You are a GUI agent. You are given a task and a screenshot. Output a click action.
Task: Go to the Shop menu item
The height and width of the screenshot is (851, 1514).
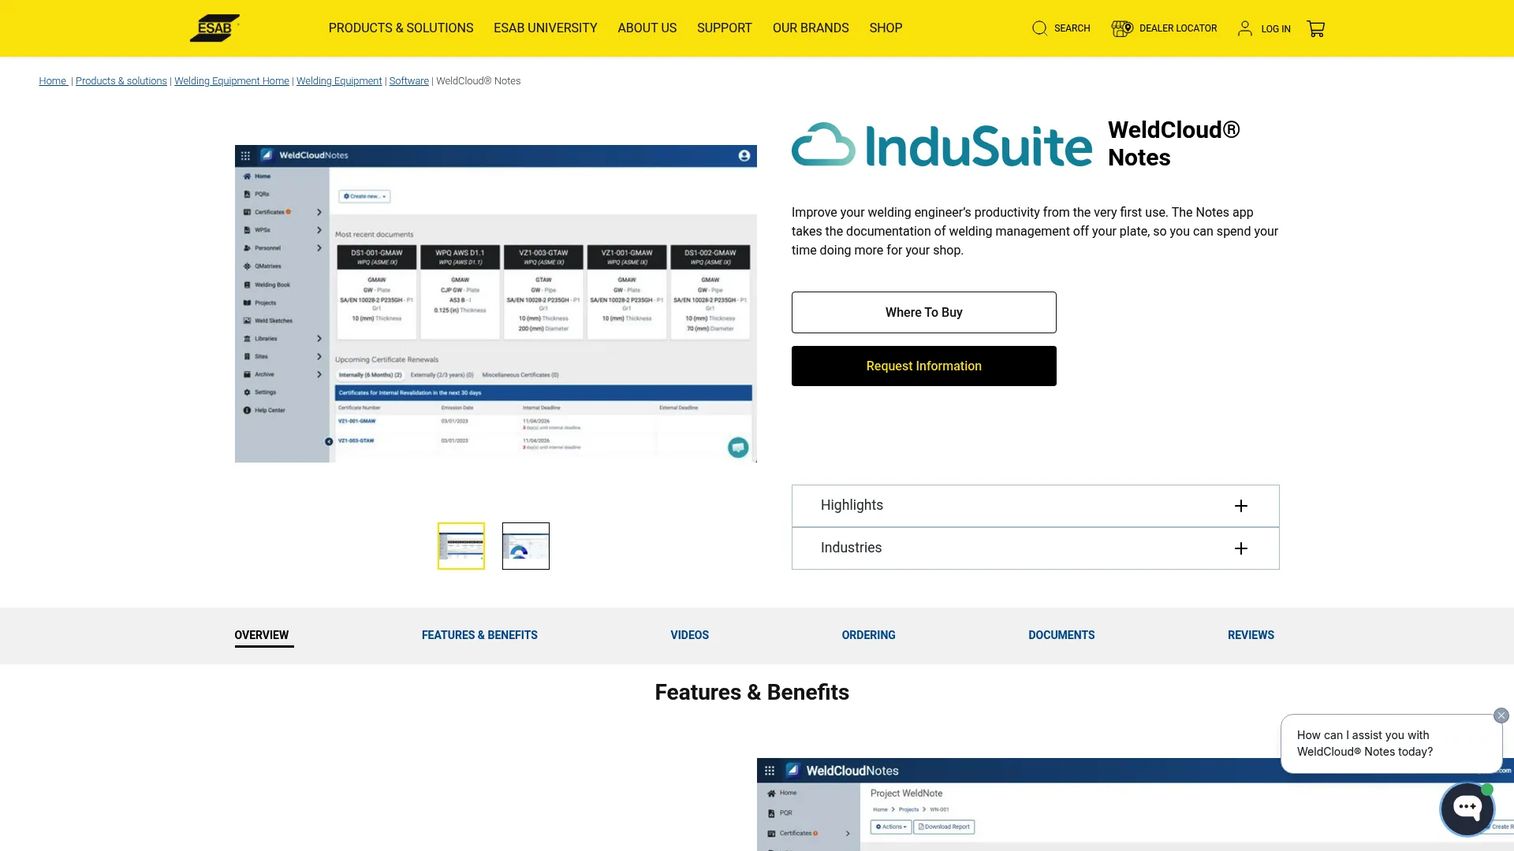point(886,28)
